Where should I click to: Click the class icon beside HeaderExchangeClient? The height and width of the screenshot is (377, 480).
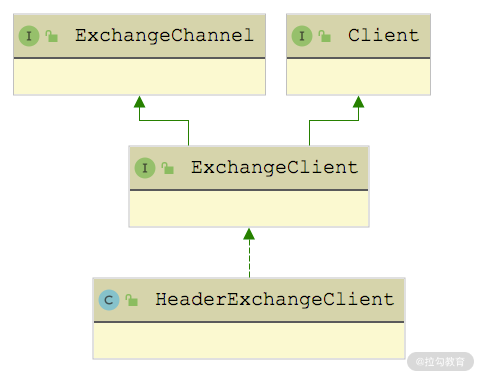point(109,300)
